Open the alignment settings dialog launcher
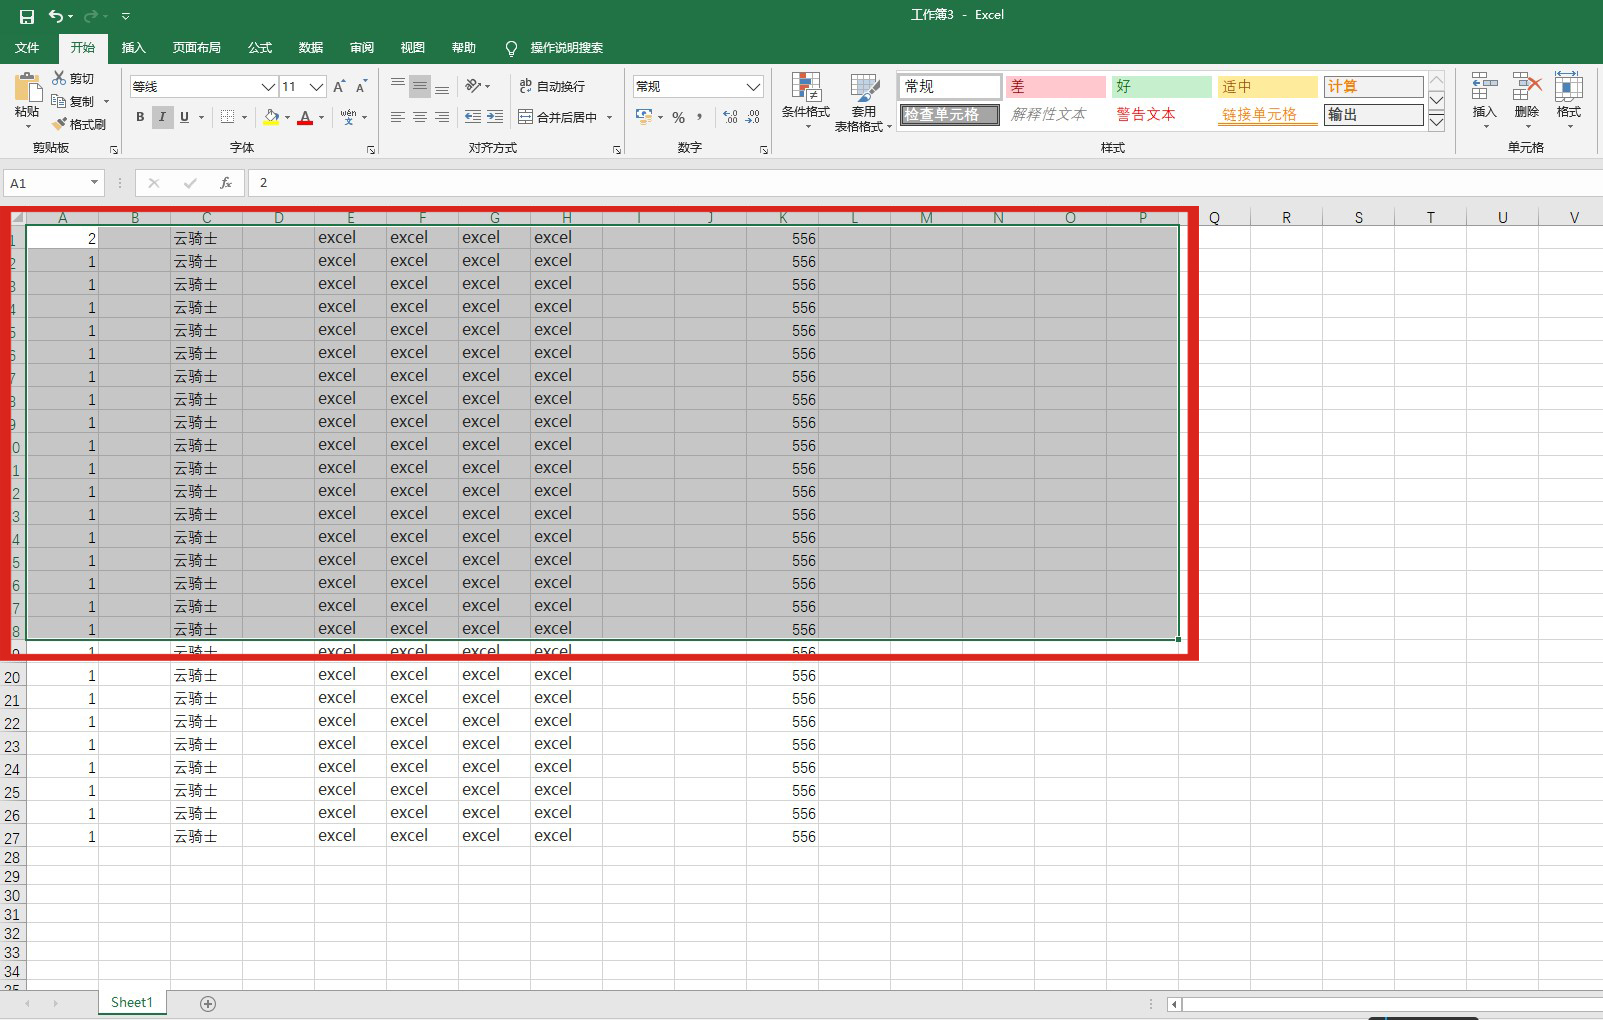Image resolution: width=1603 pixels, height=1020 pixels. click(616, 150)
